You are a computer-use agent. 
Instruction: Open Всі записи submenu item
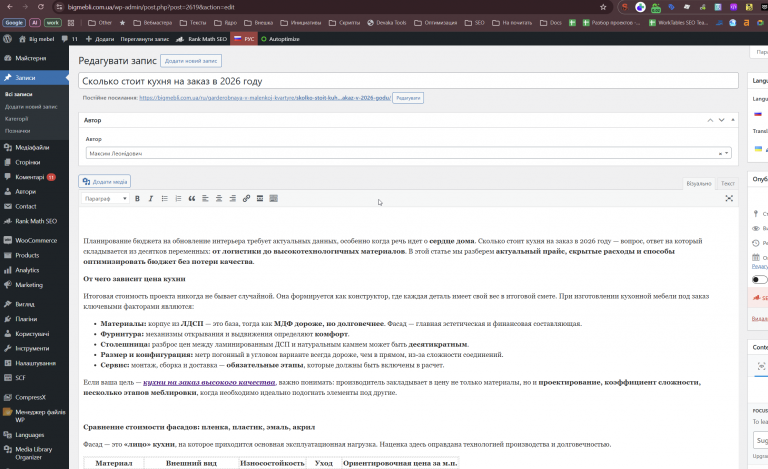point(19,94)
